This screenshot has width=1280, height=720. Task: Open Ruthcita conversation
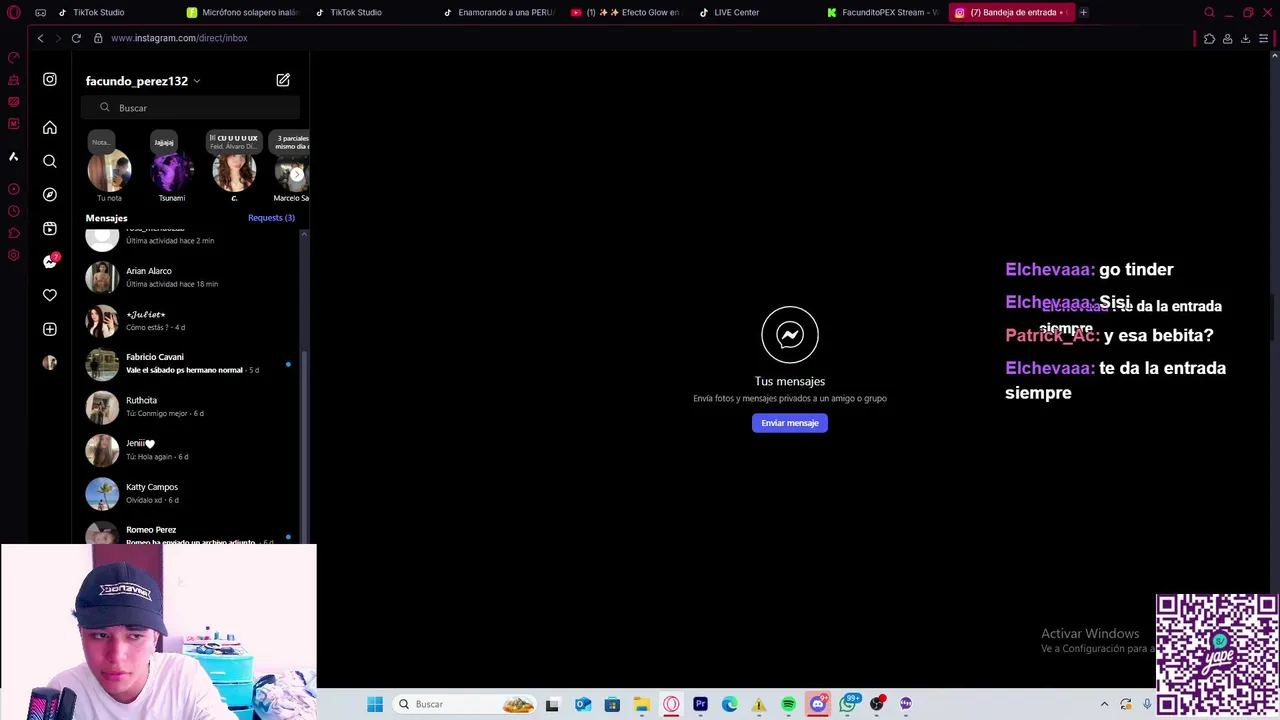click(x=192, y=407)
